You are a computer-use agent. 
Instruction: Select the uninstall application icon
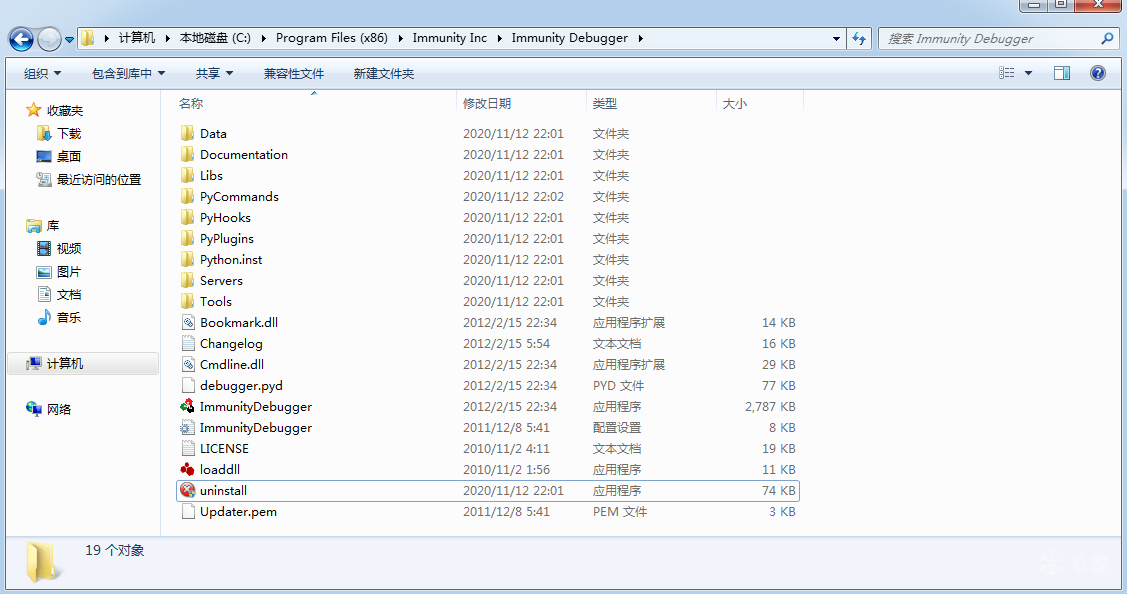[188, 490]
